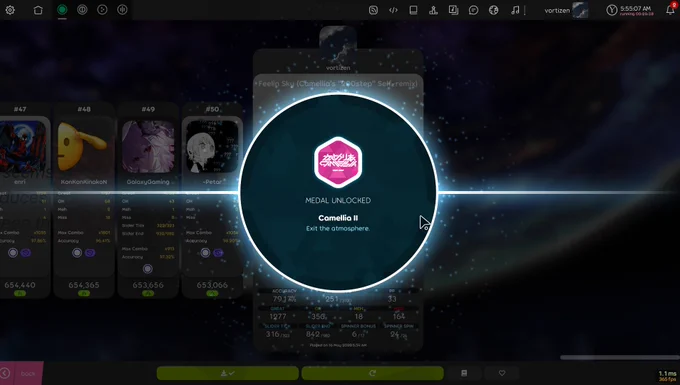The image size is (680, 385).
Task: Click the mod icon on GalaxyGaming's card
Action: point(148,269)
